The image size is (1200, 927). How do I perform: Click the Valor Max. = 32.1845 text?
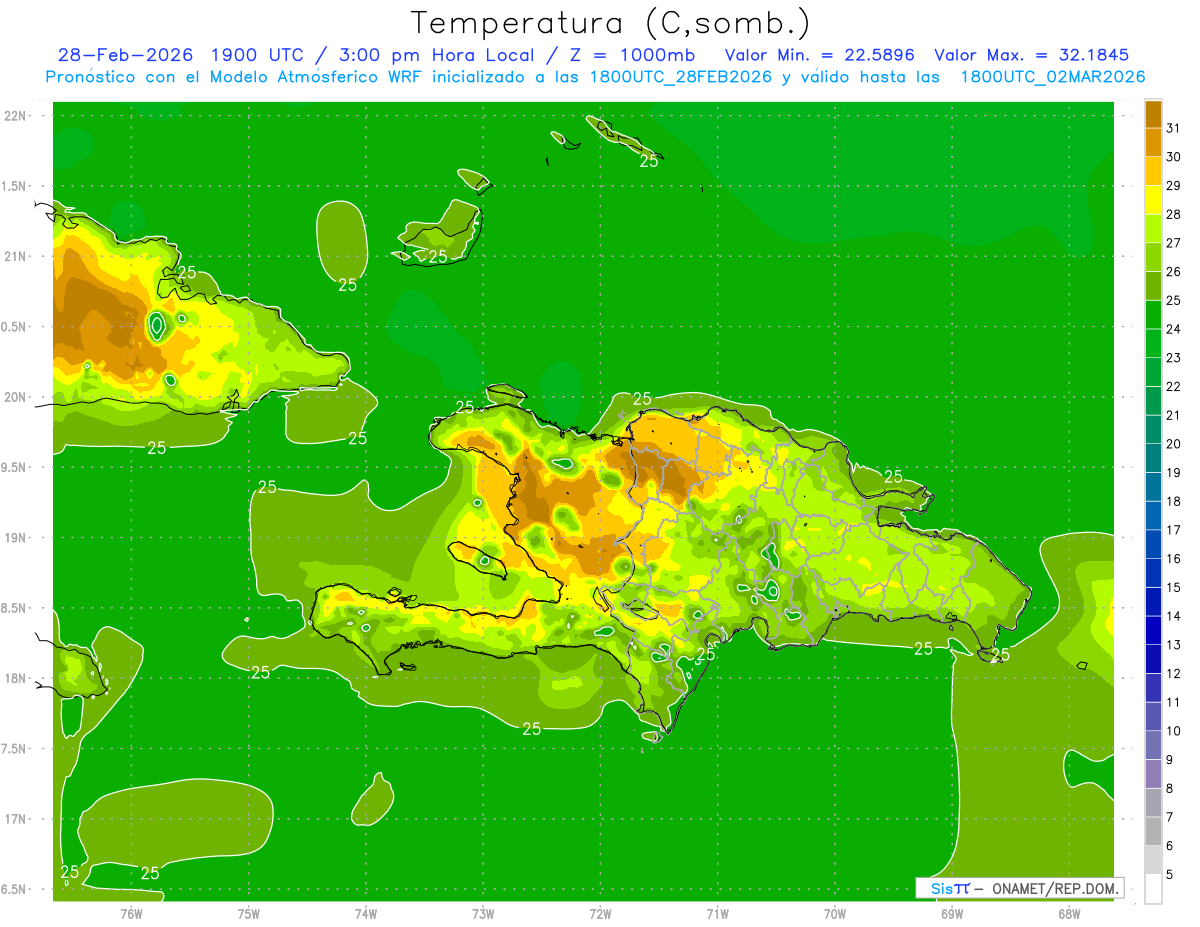click(x=1032, y=55)
